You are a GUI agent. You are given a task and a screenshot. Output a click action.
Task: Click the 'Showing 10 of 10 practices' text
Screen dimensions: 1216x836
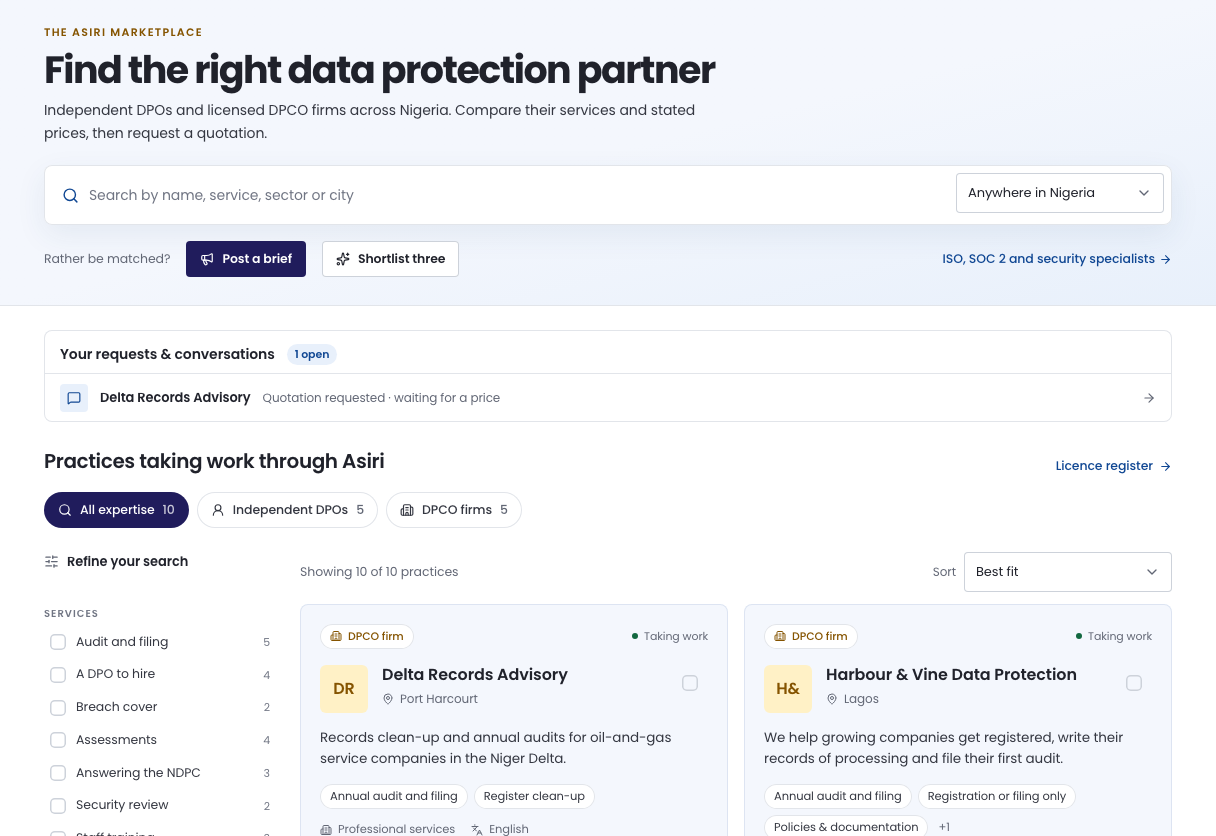379,572
